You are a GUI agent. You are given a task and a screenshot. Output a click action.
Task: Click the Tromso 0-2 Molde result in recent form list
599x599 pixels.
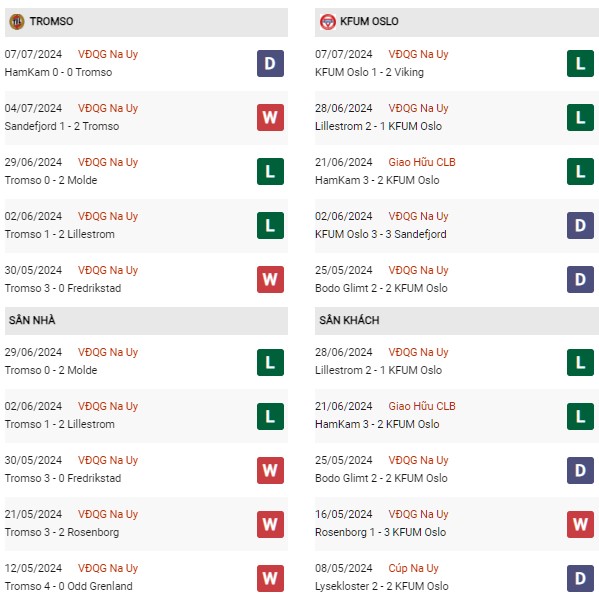point(51,180)
